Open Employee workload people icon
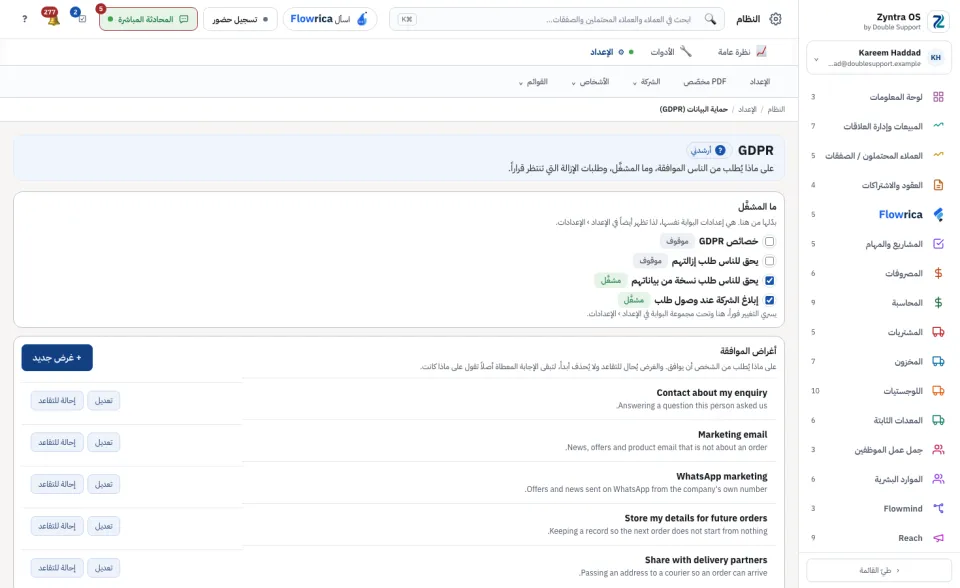 [938, 450]
